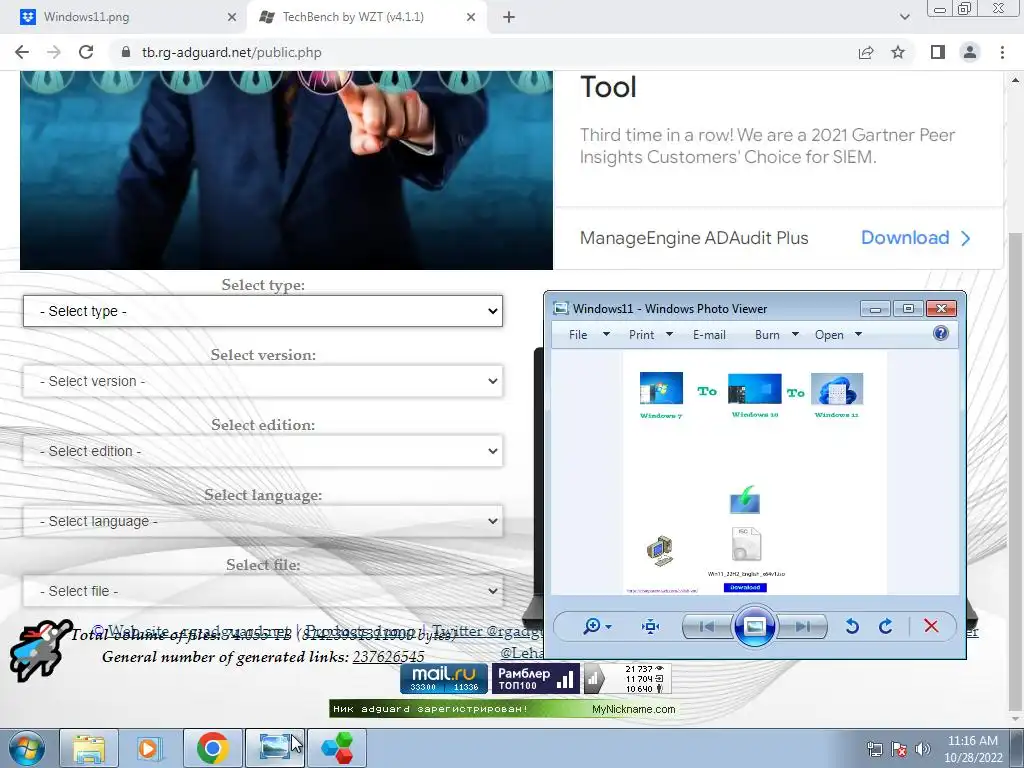The image size is (1024, 768).
Task: Open Windows Start button
Action: pyautogui.click(x=27, y=748)
